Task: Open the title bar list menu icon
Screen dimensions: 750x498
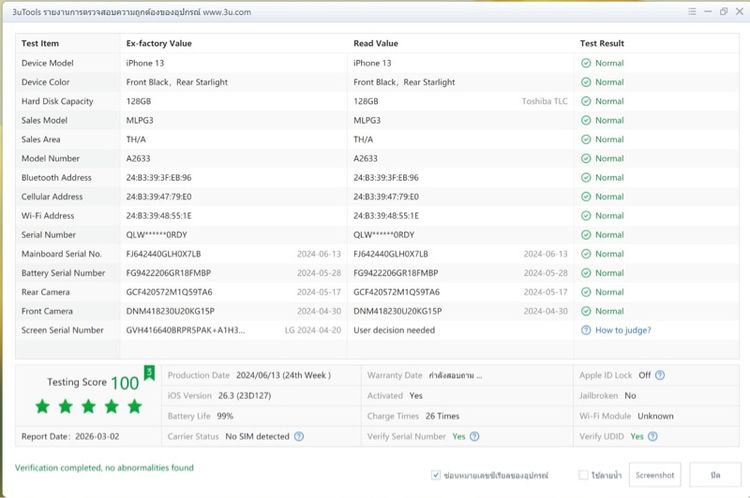Action: coord(692,11)
